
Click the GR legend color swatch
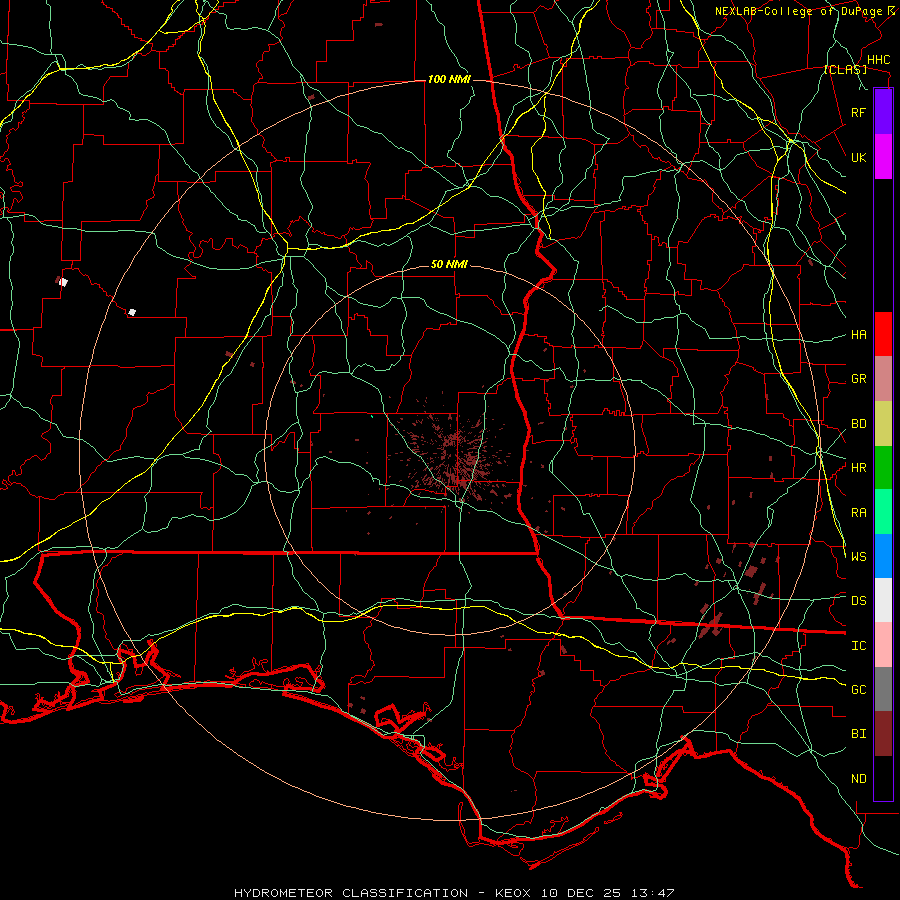(x=883, y=379)
